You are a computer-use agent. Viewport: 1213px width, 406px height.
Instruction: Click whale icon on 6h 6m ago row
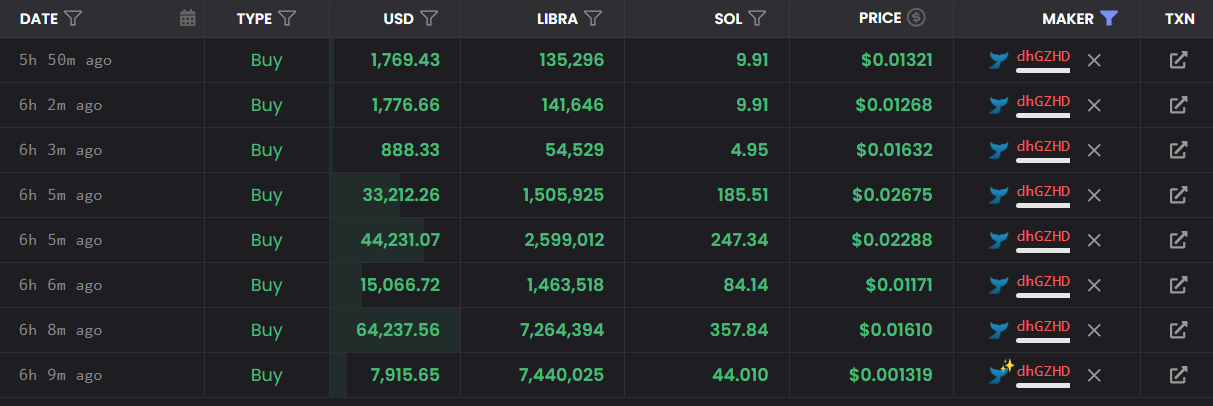tap(998, 285)
